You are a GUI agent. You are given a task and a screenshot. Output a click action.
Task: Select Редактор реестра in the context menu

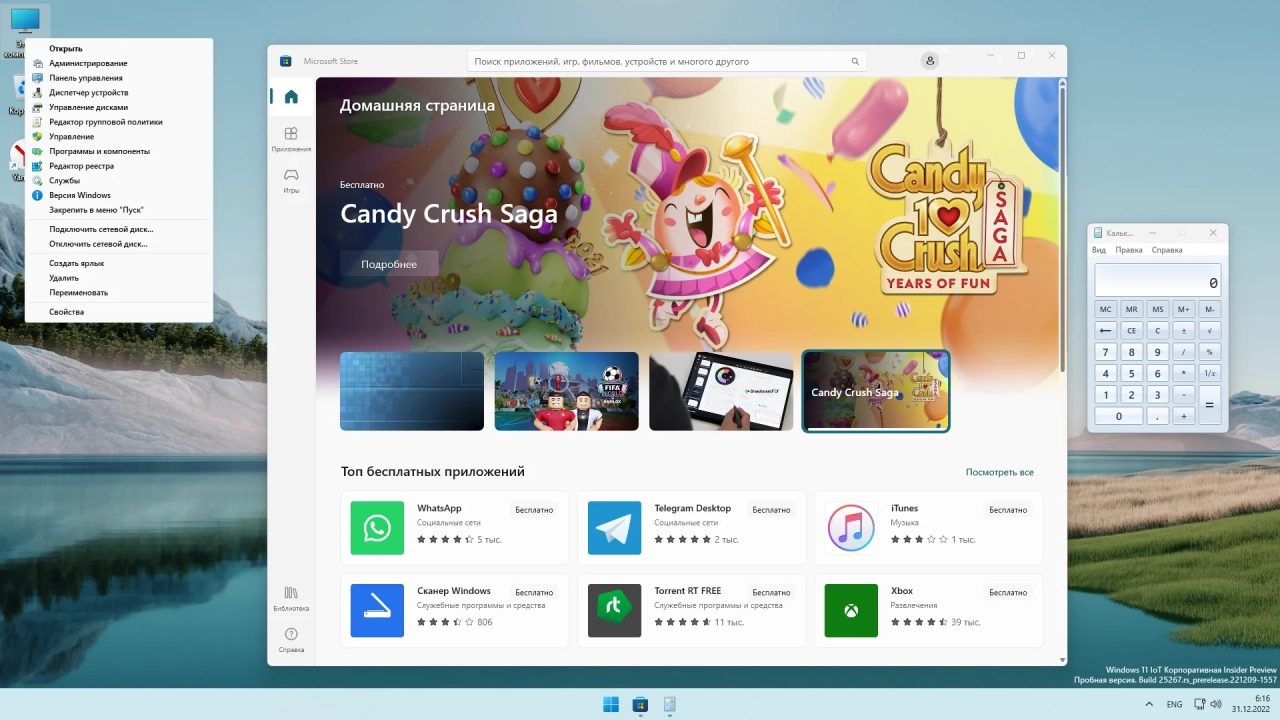click(x=119, y=166)
